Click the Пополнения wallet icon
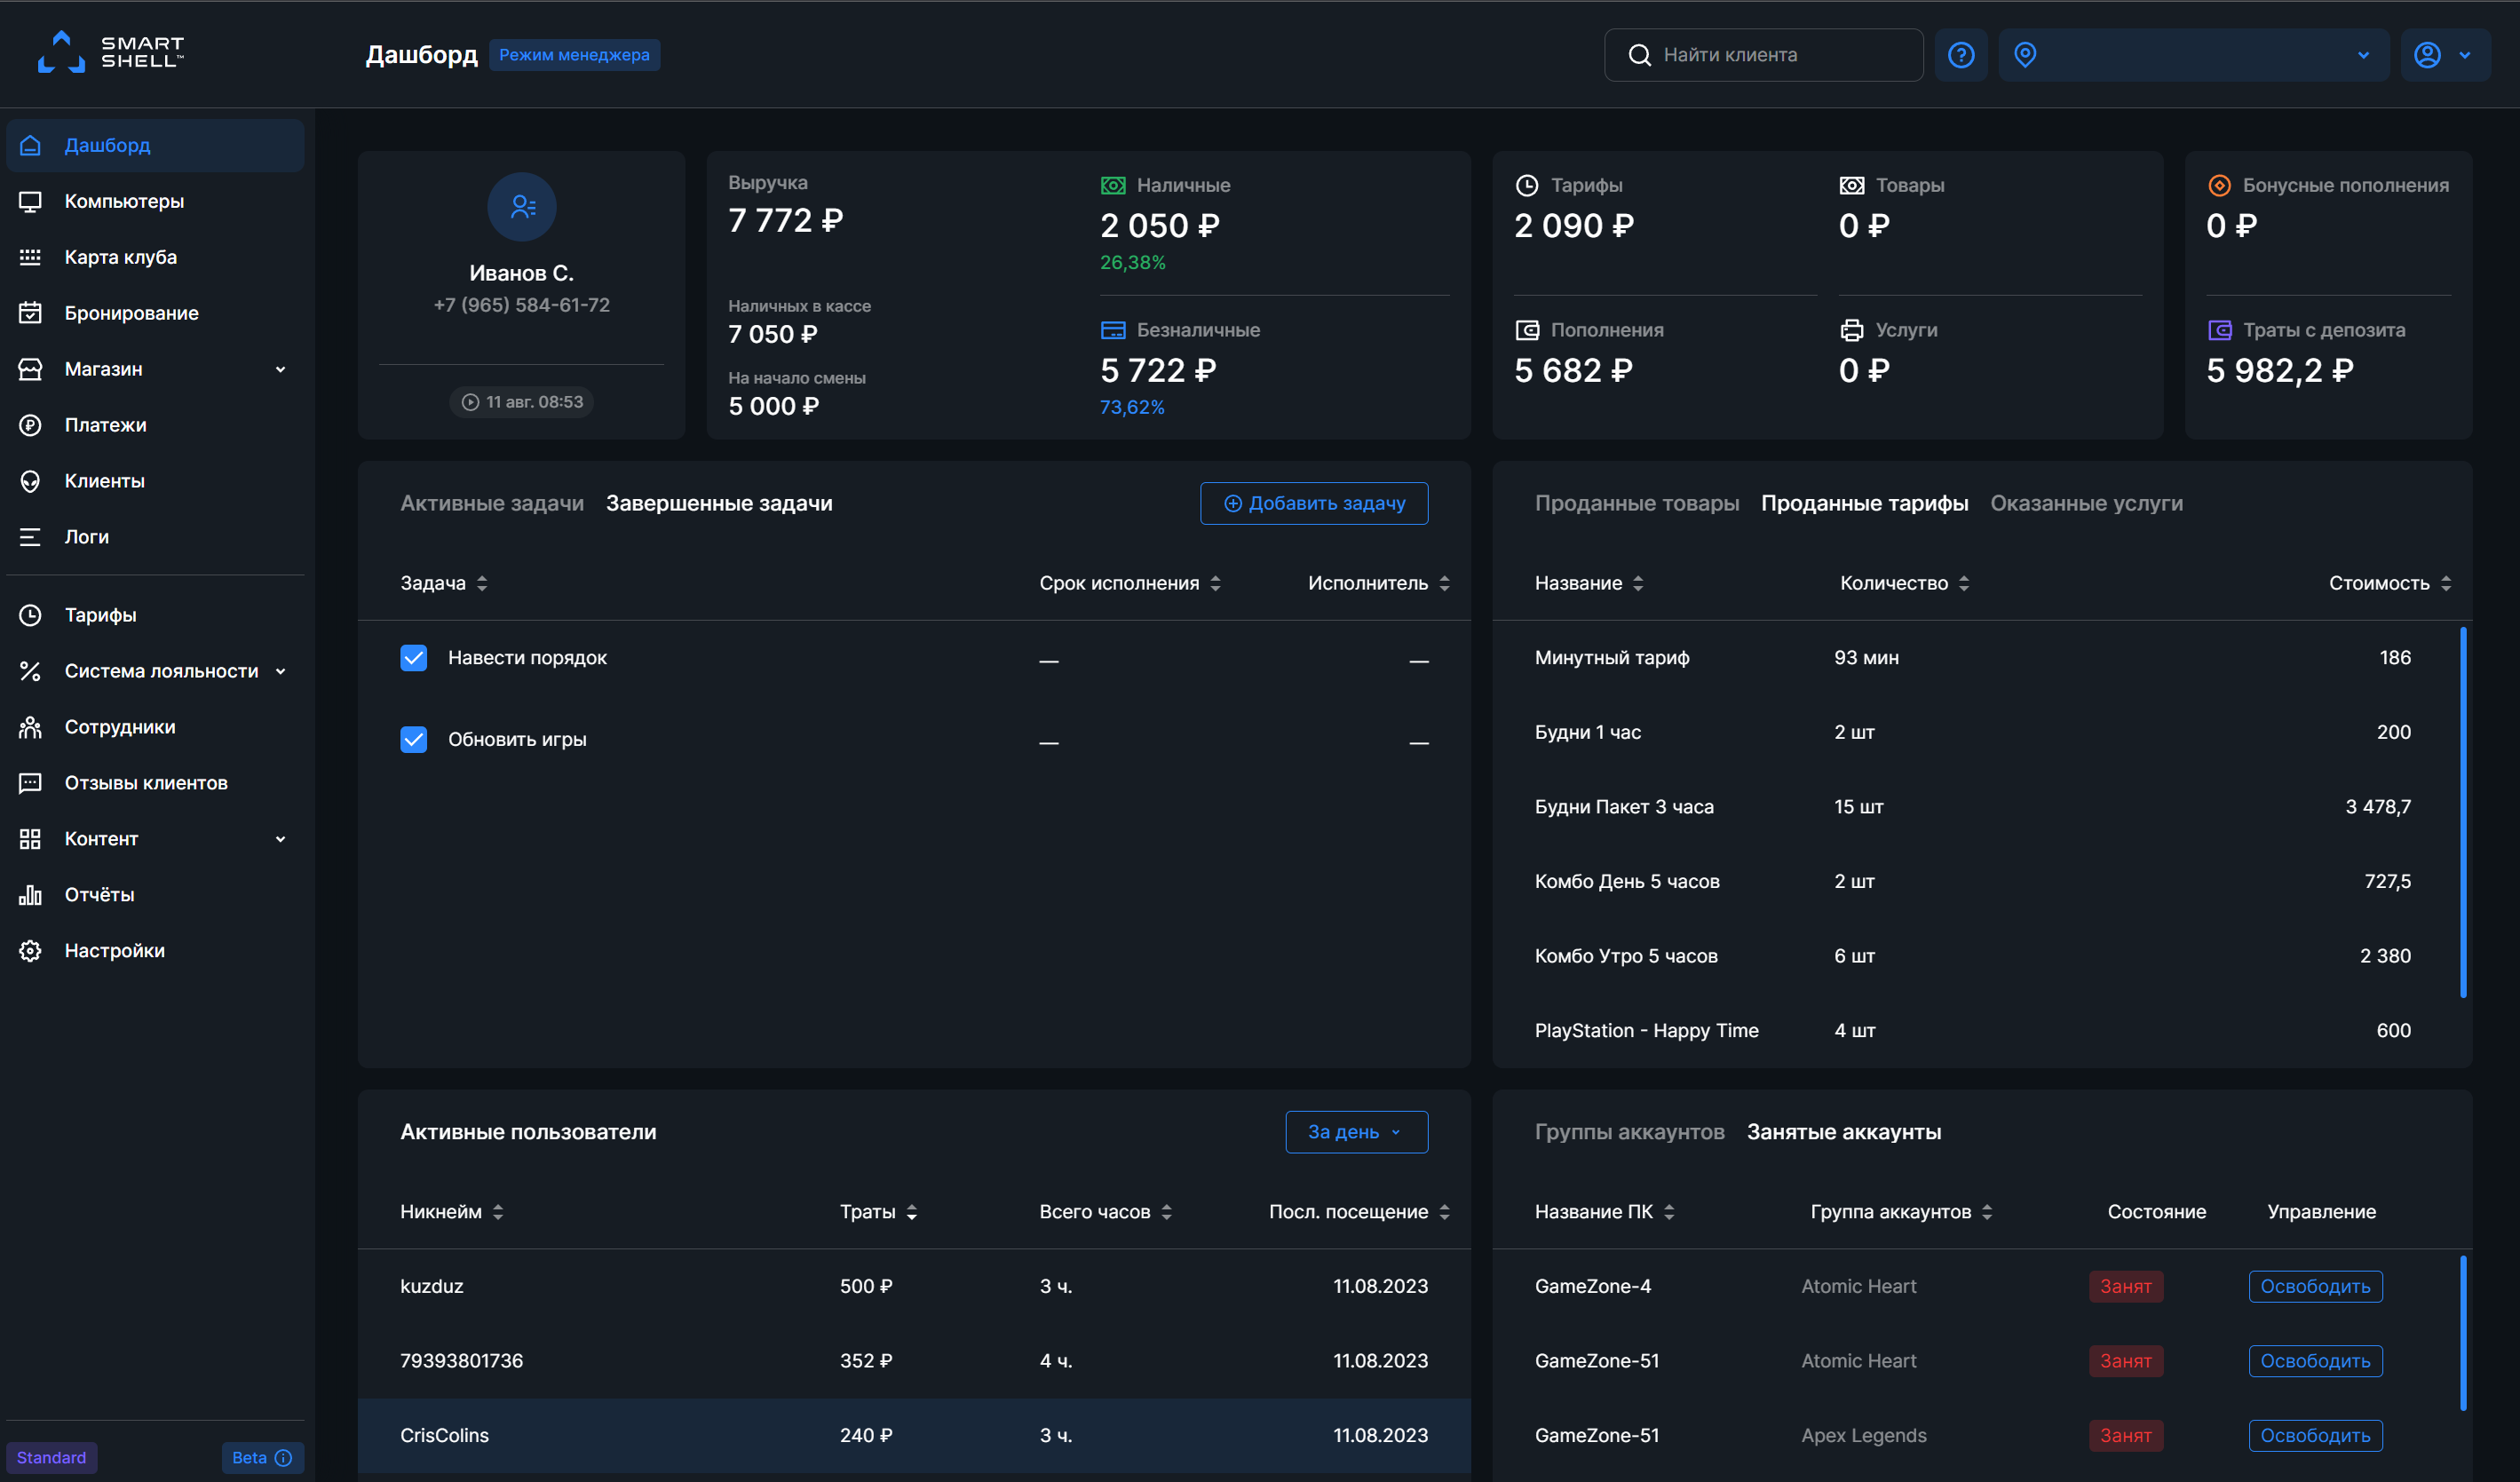Image resolution: width=2520 pixels, height=1482 pixels. click(1526, 330)
